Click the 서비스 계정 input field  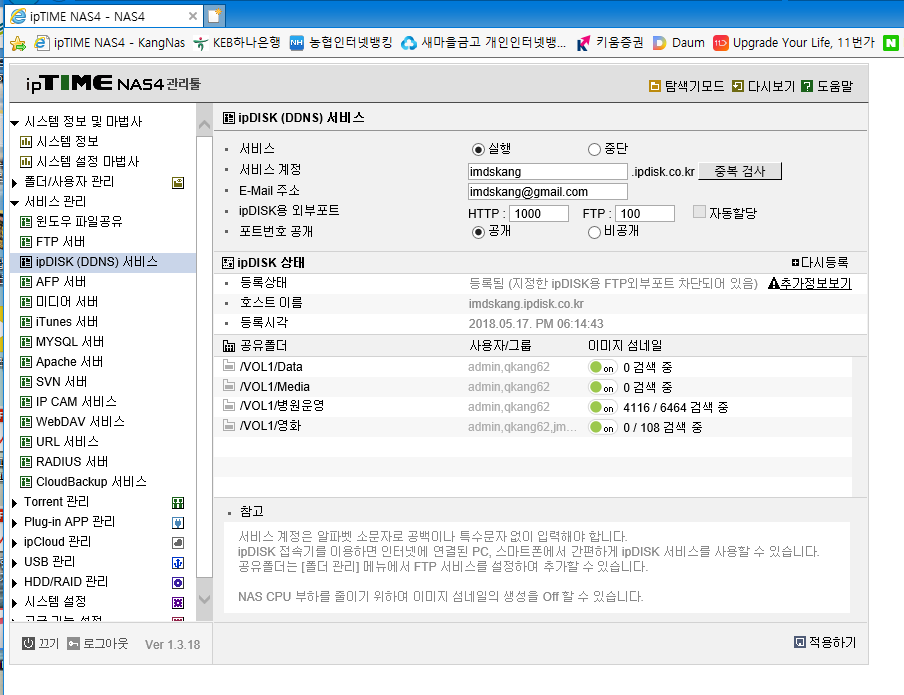point(548,171)
